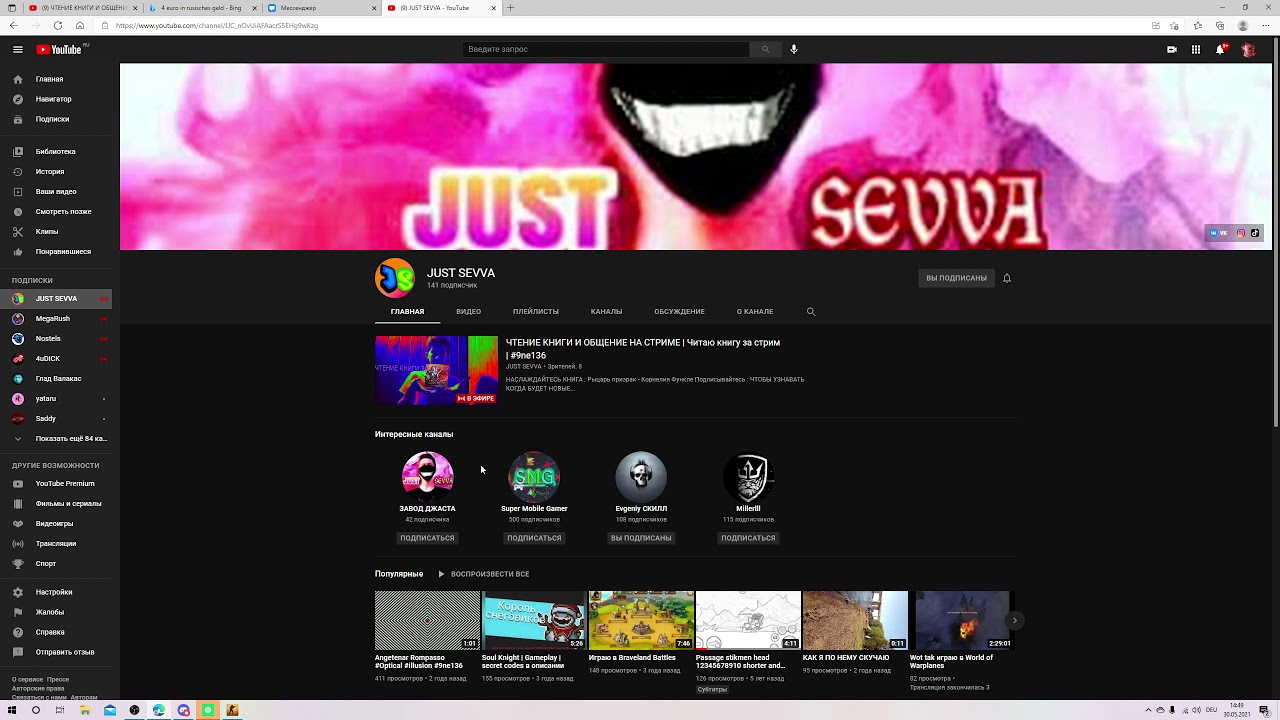Click the Instagram link on the banner
Image resolution: width=1280 pixels, height=720 pixels.
click(x=1241, y=233)
